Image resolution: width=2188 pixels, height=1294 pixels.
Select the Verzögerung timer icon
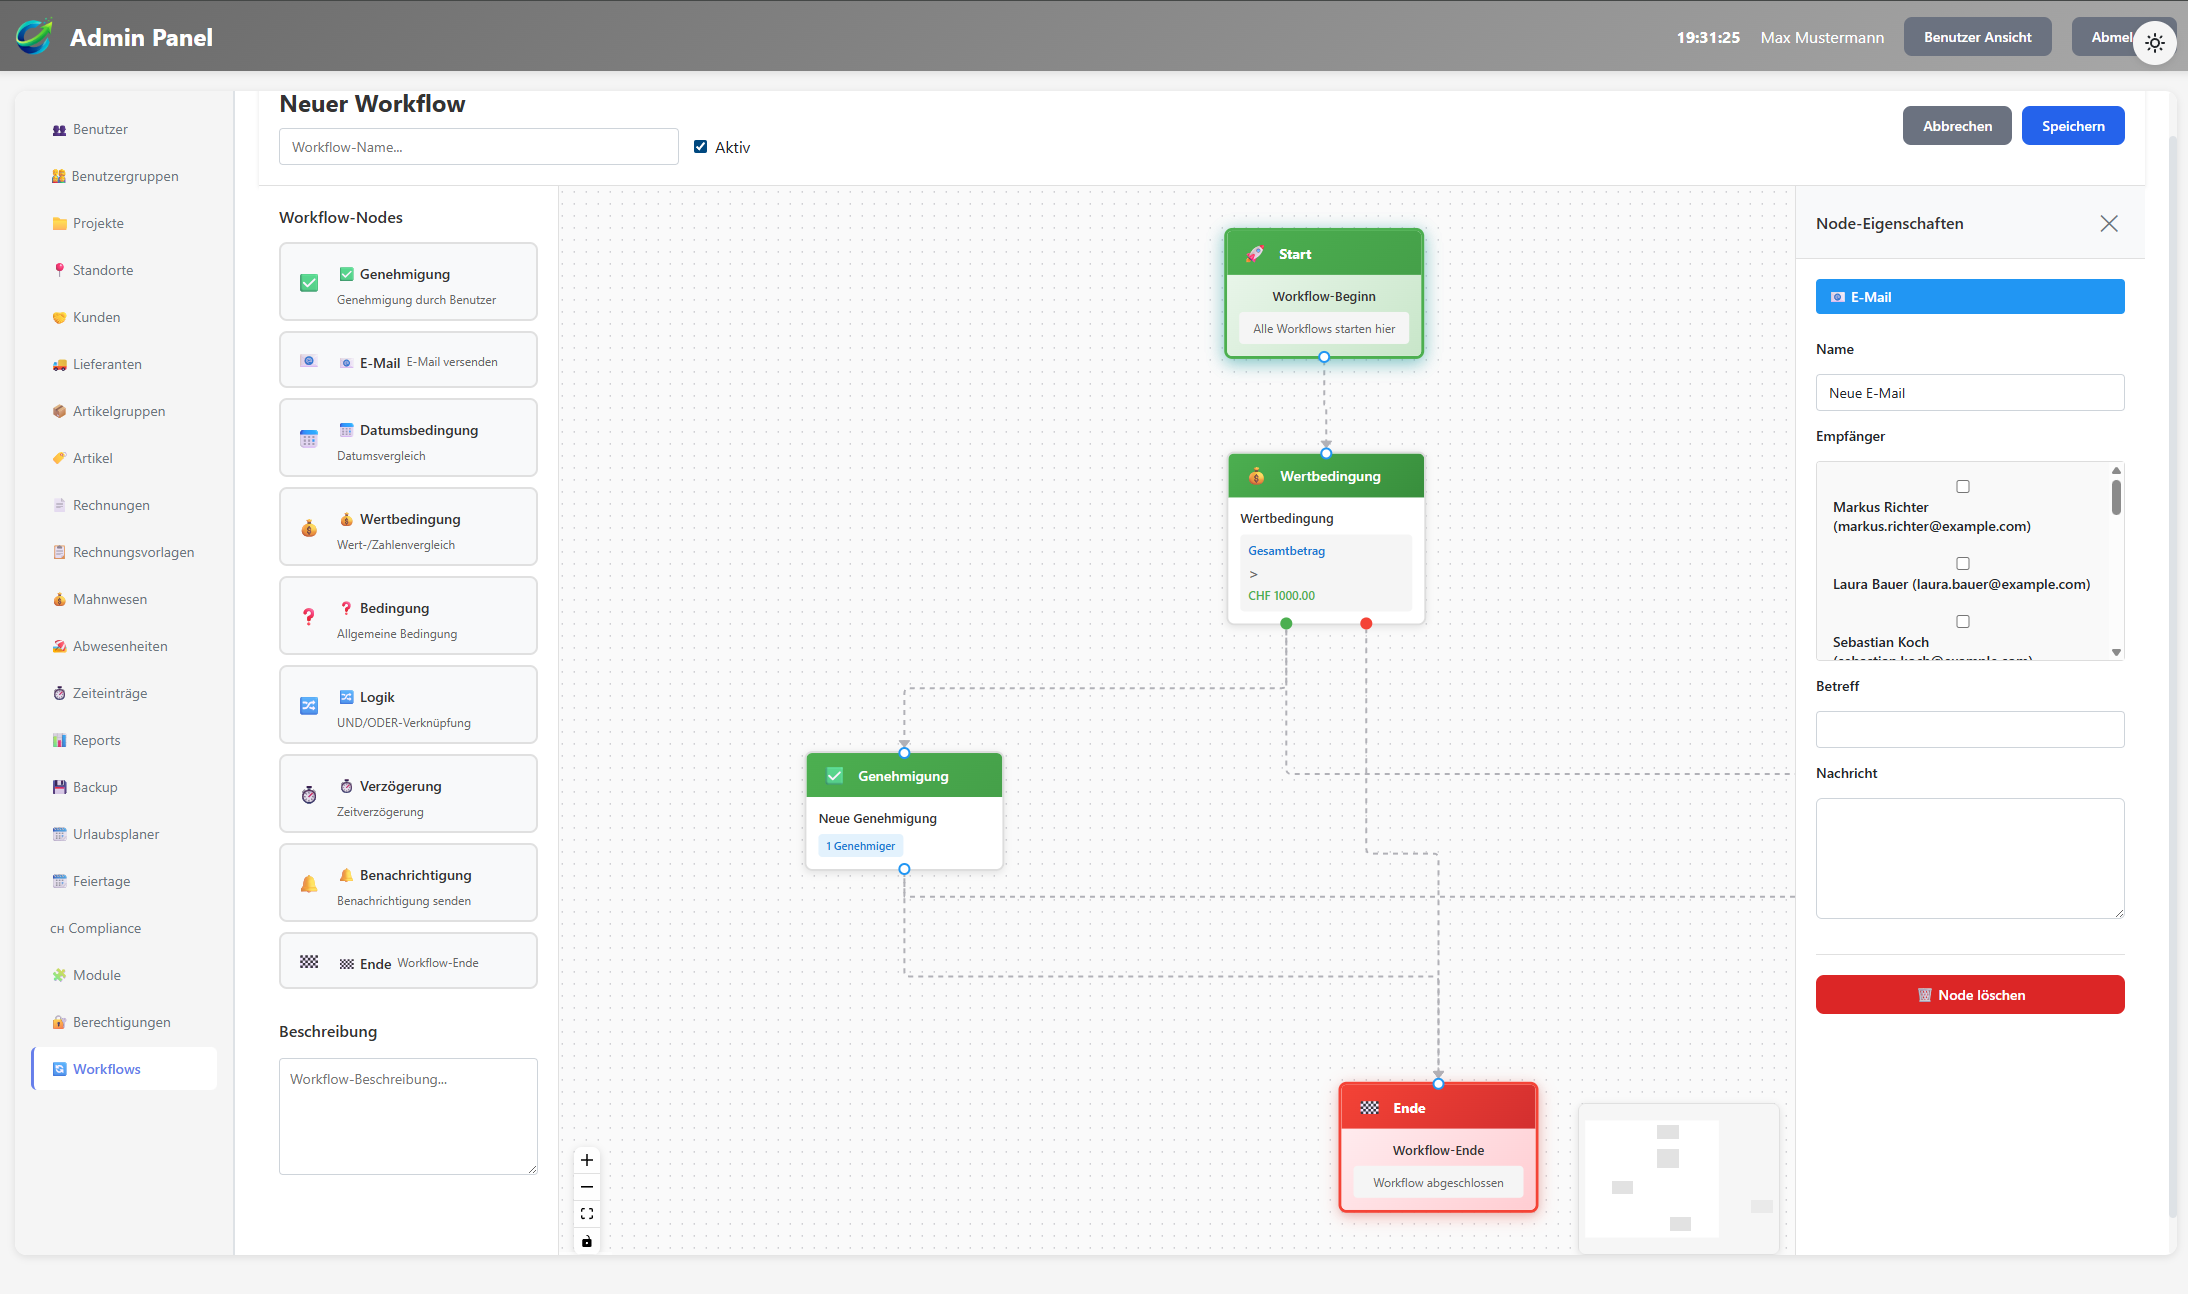click(309, 794)
